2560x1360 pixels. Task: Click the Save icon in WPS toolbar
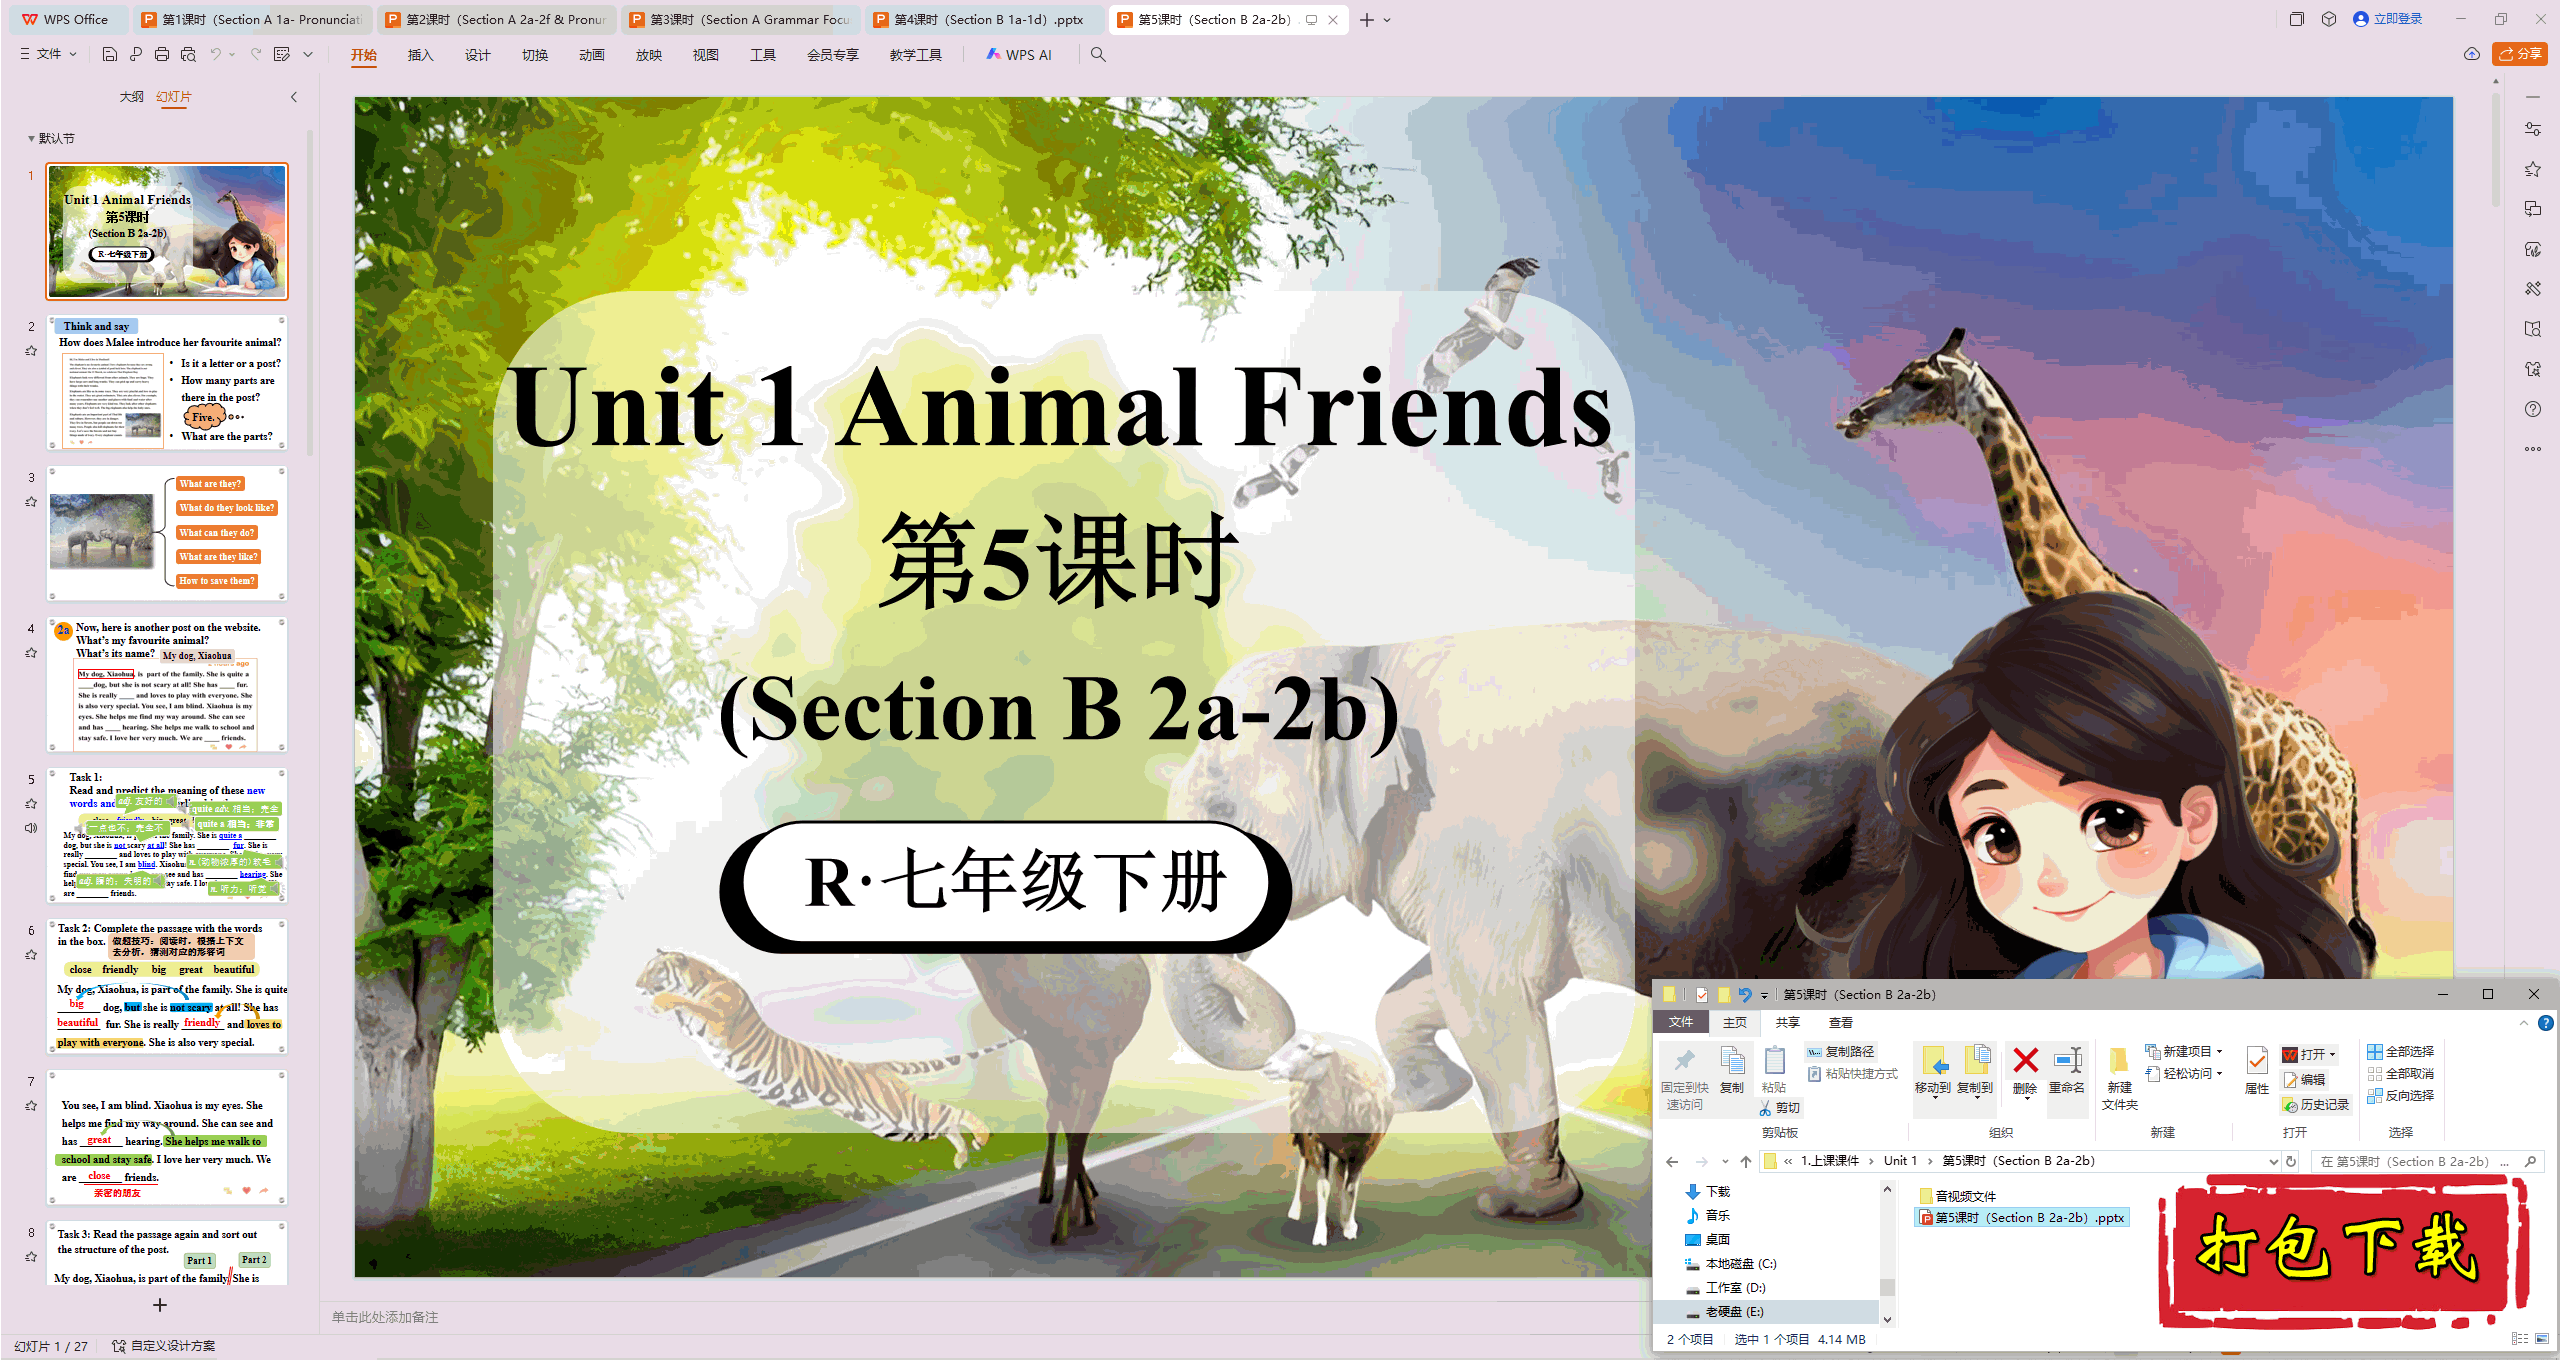click(x=110, y=54)
